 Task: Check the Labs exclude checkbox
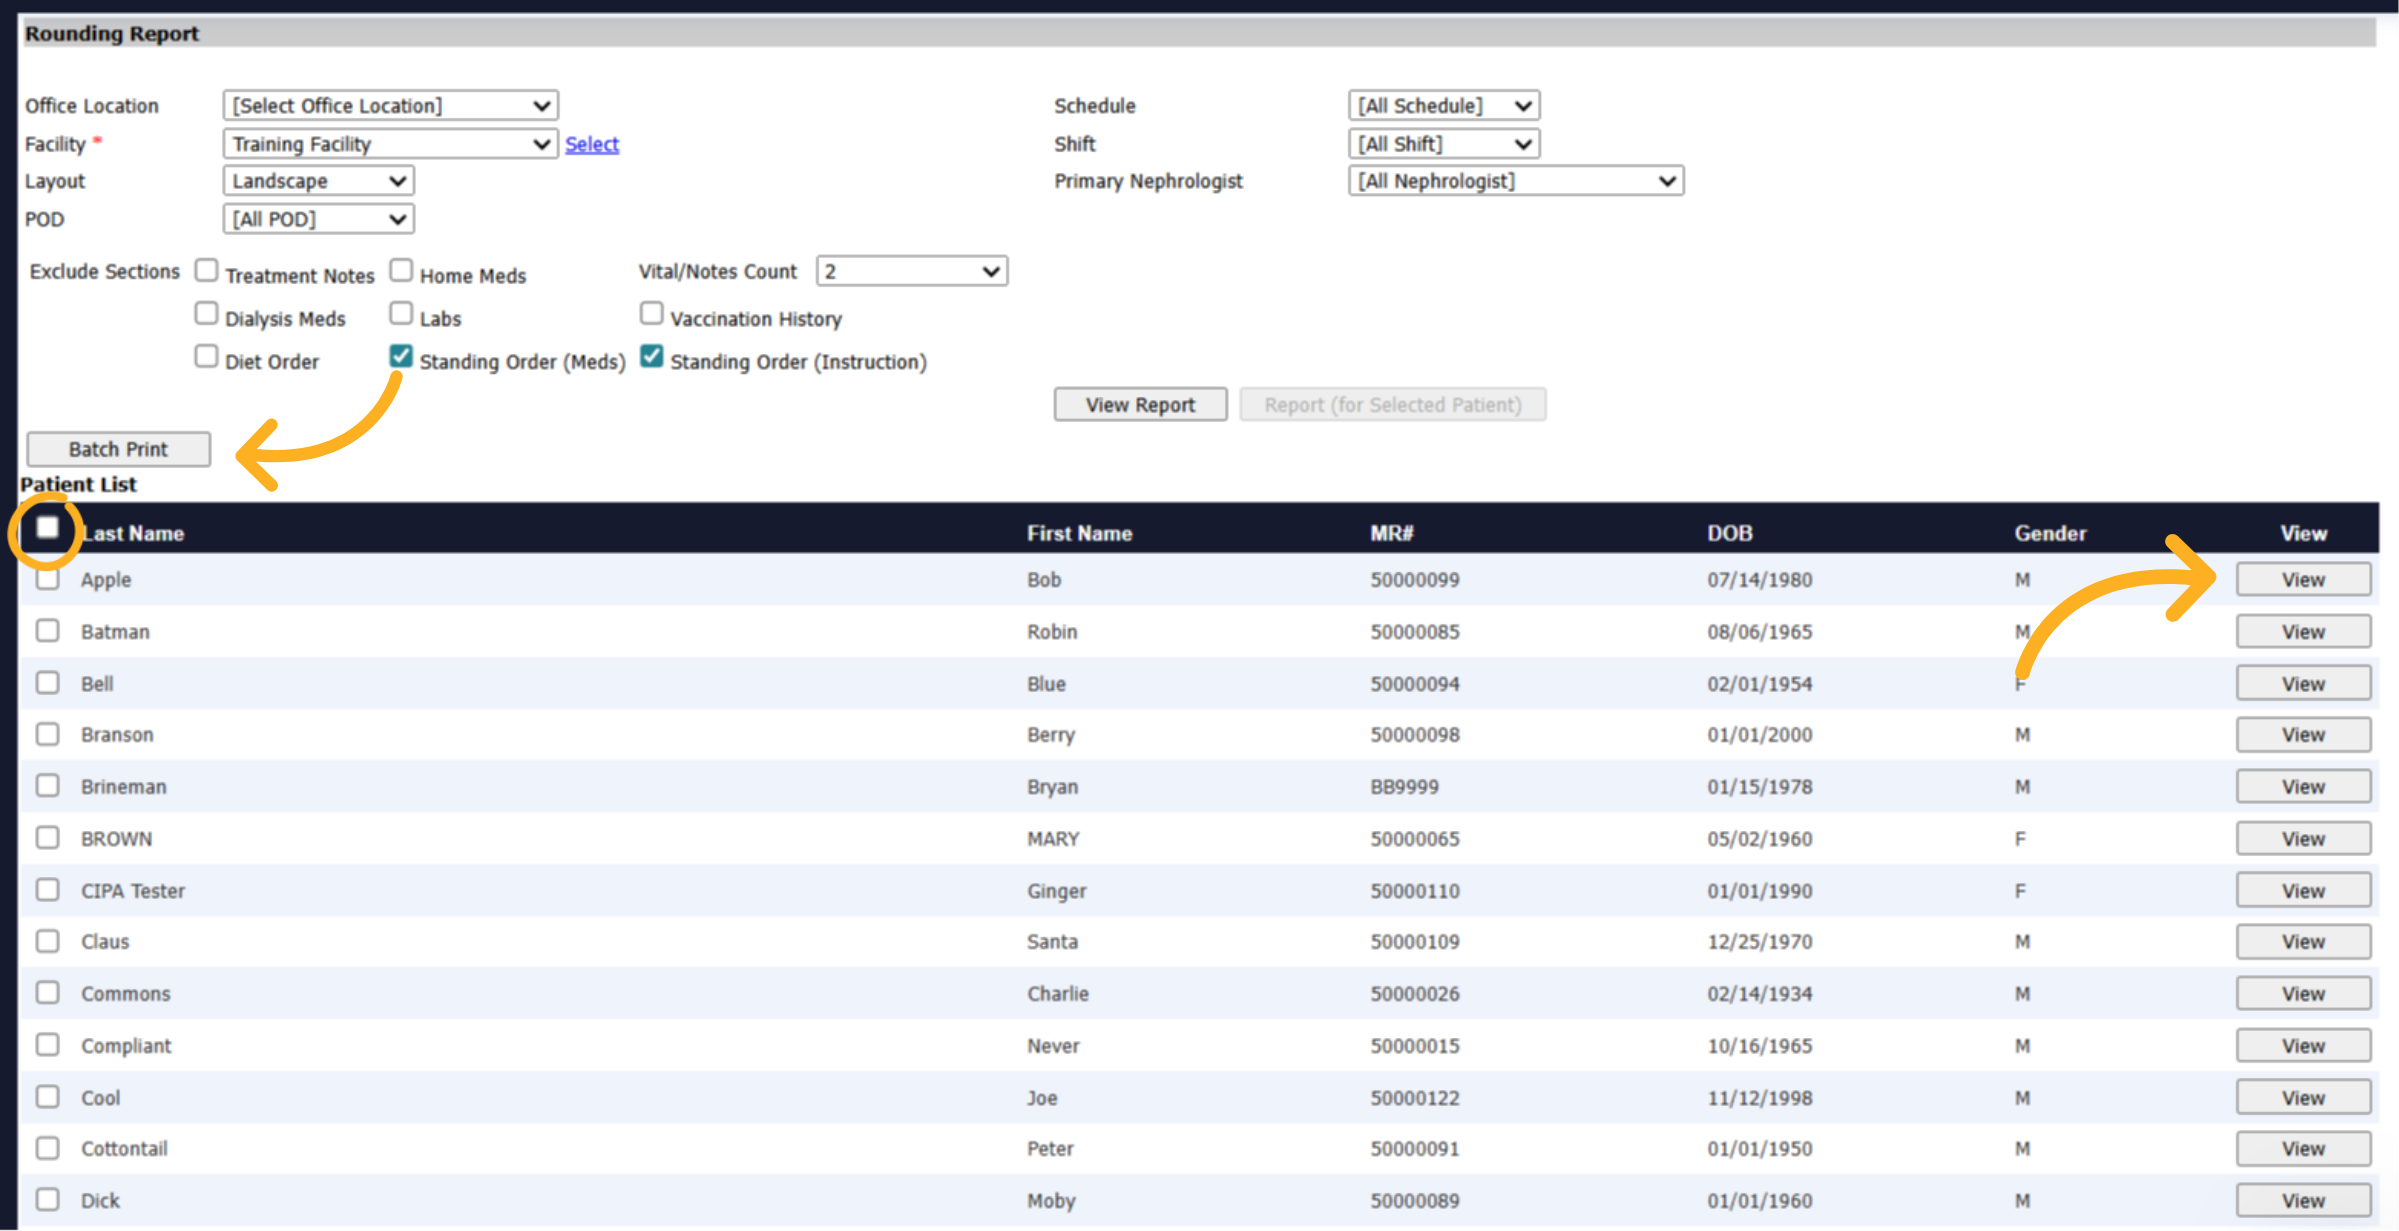[401, 314]
